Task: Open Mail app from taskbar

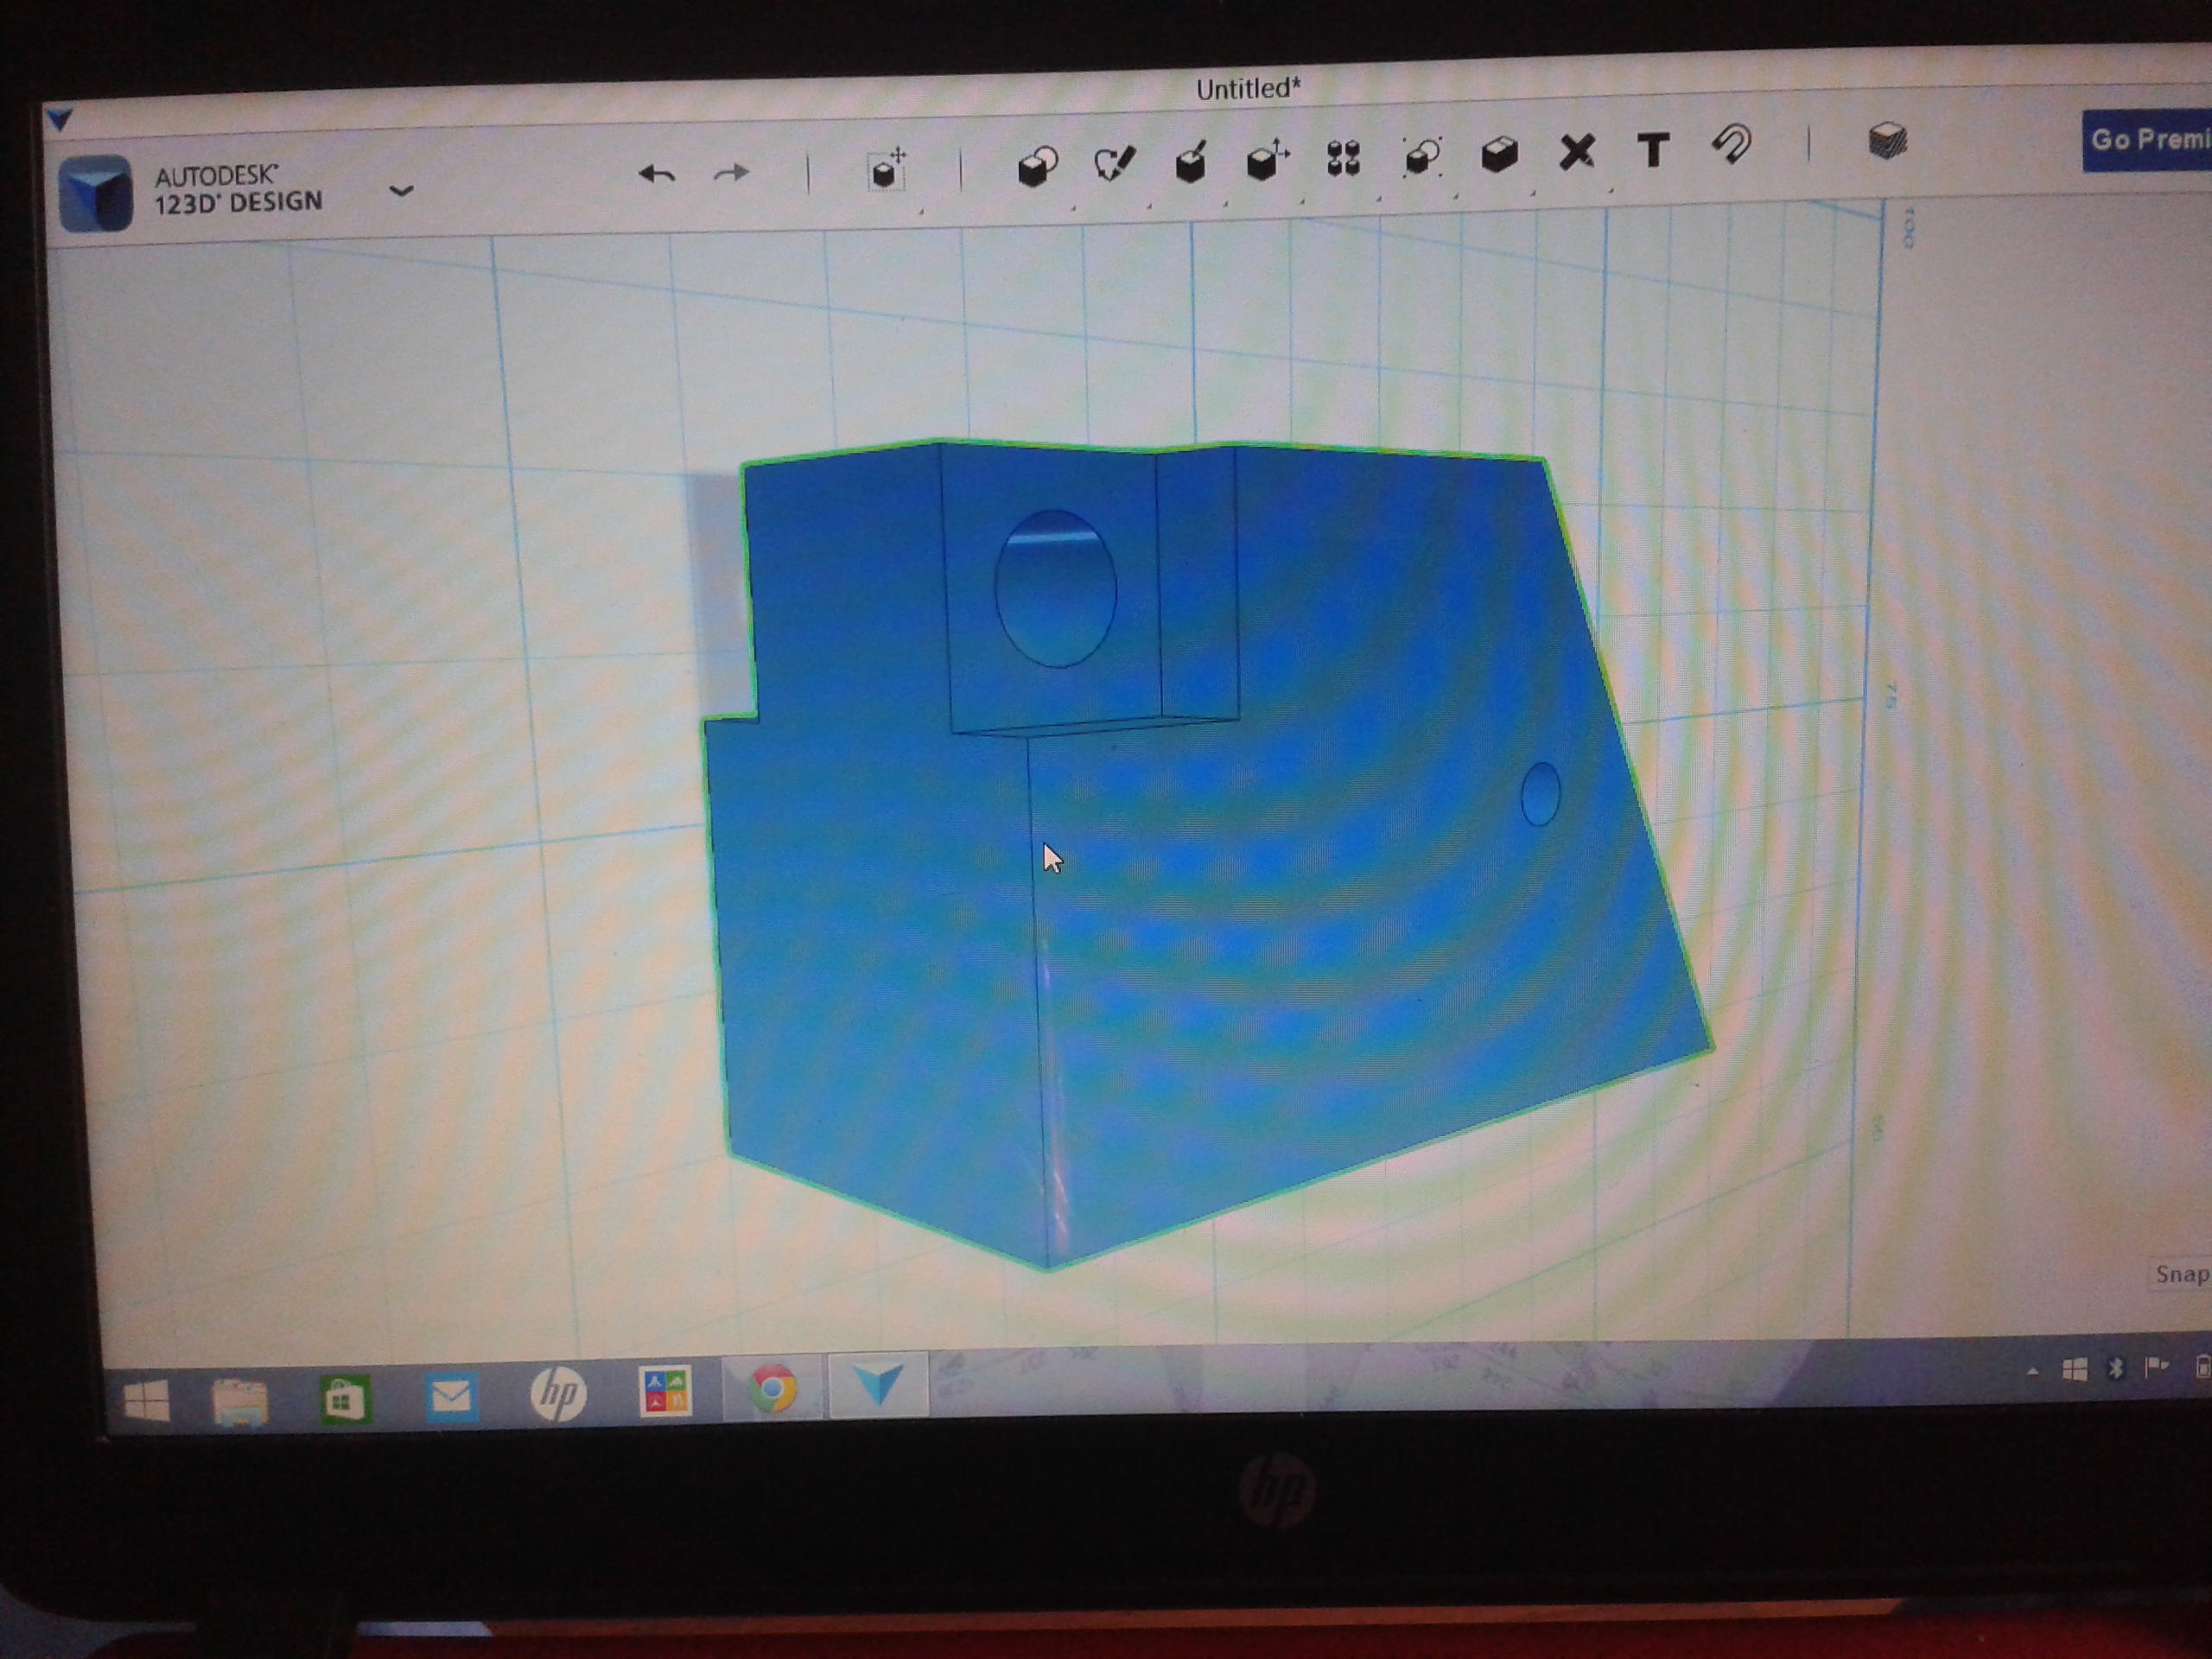Action: tap(450, 1396)
